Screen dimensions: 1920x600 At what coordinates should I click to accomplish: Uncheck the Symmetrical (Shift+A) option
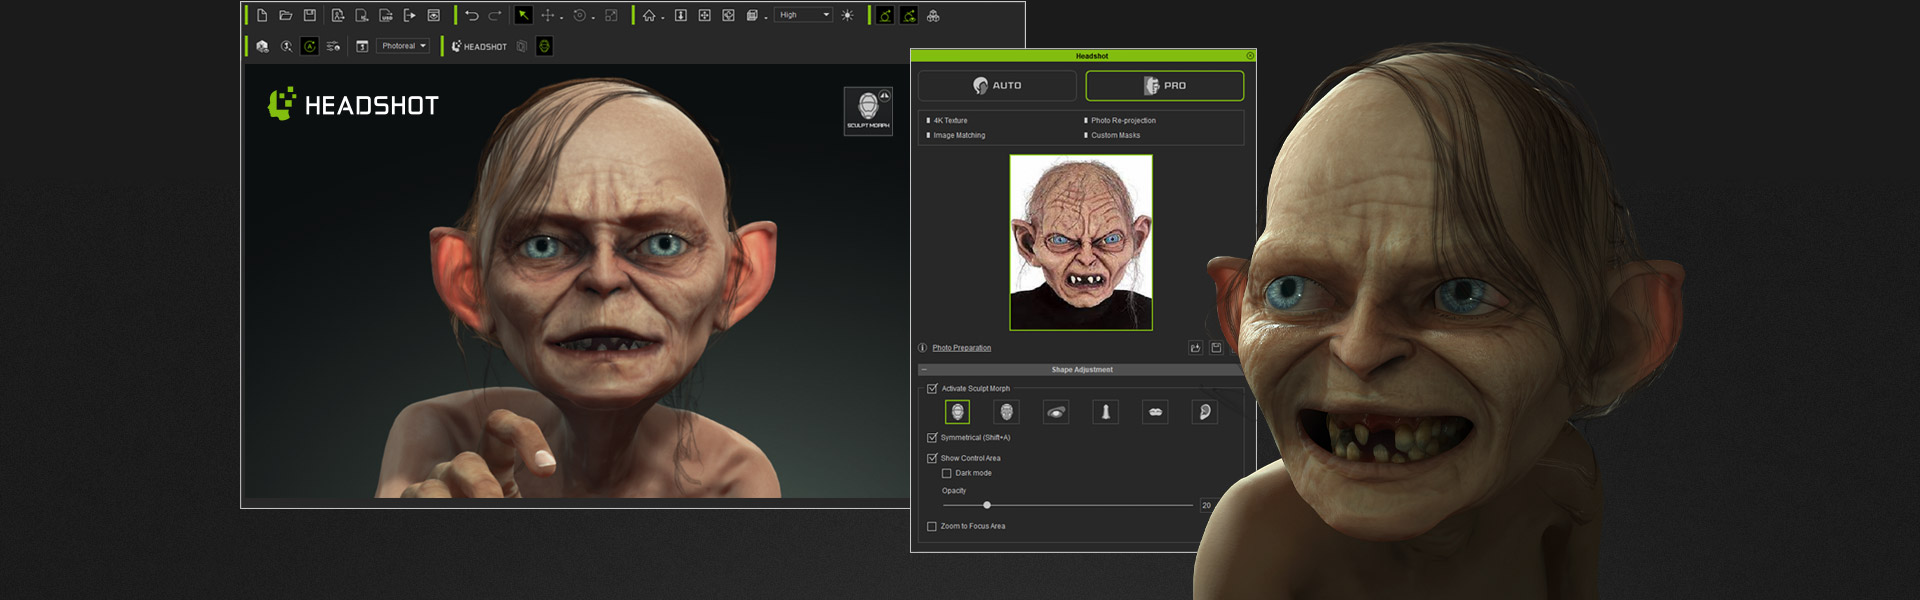tap(932, 438)
